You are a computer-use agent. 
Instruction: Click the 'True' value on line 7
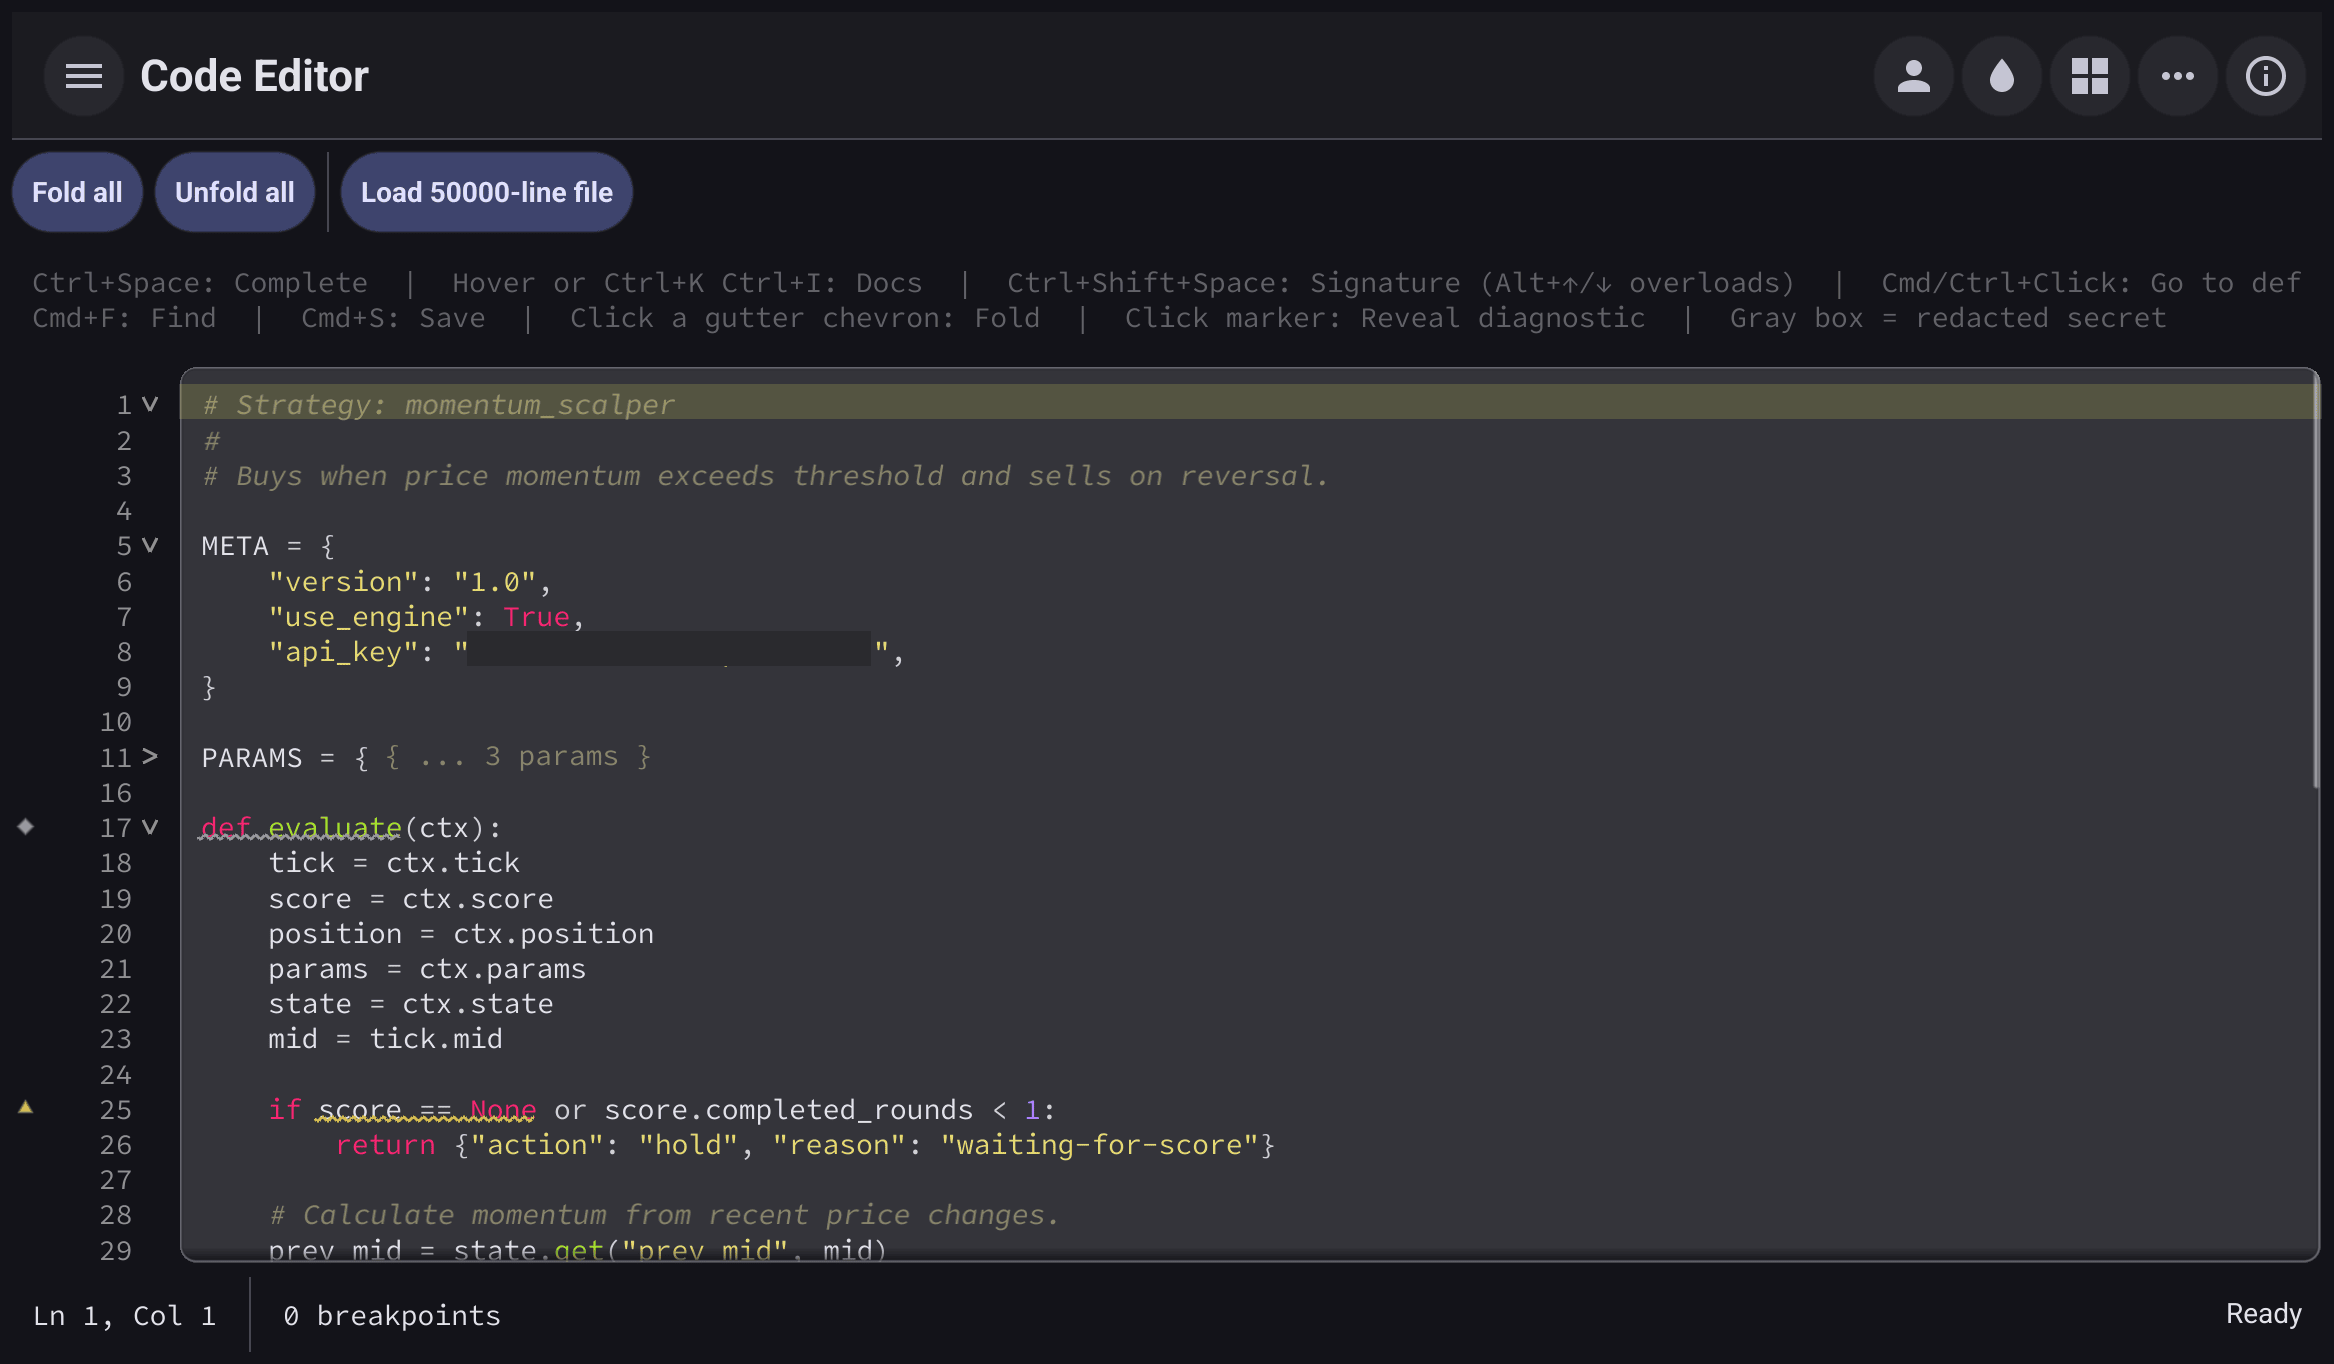click(x=536, y=617)
